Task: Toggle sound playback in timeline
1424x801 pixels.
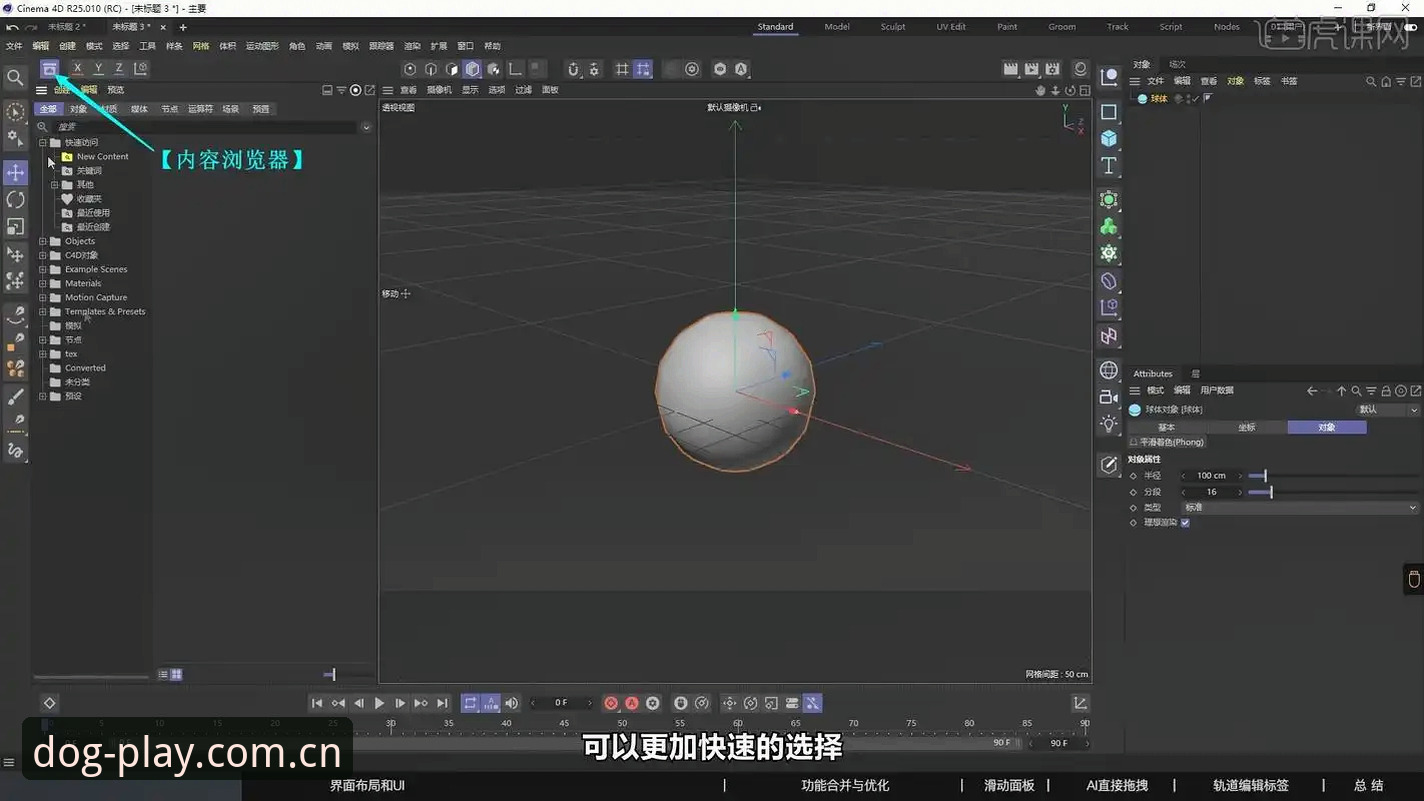Action: click(512, 703)
